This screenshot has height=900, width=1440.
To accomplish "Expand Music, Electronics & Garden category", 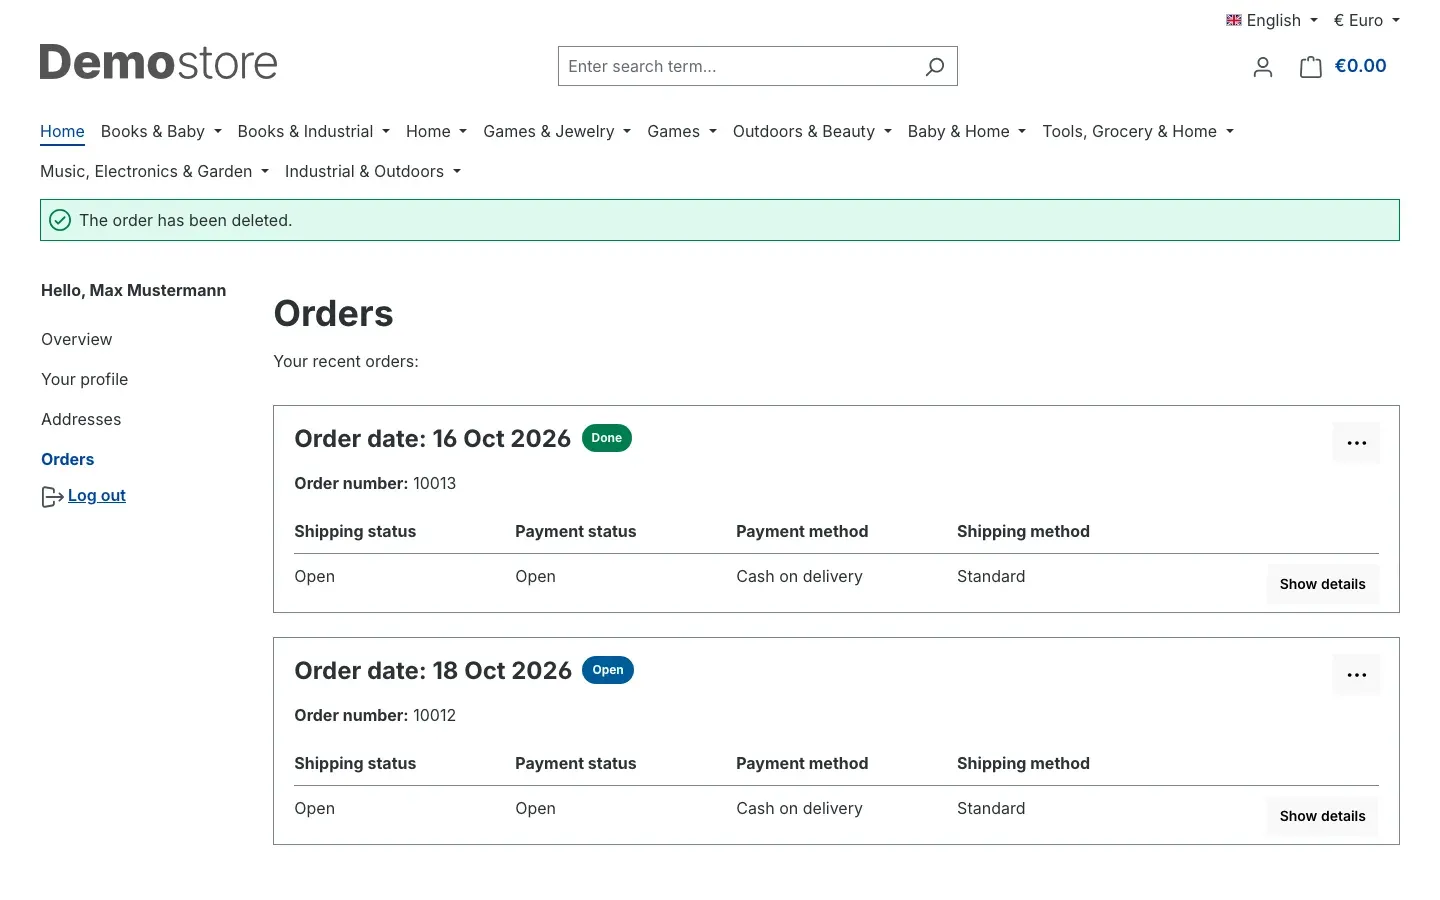I will pyautogui.click(x=154, y=171).
